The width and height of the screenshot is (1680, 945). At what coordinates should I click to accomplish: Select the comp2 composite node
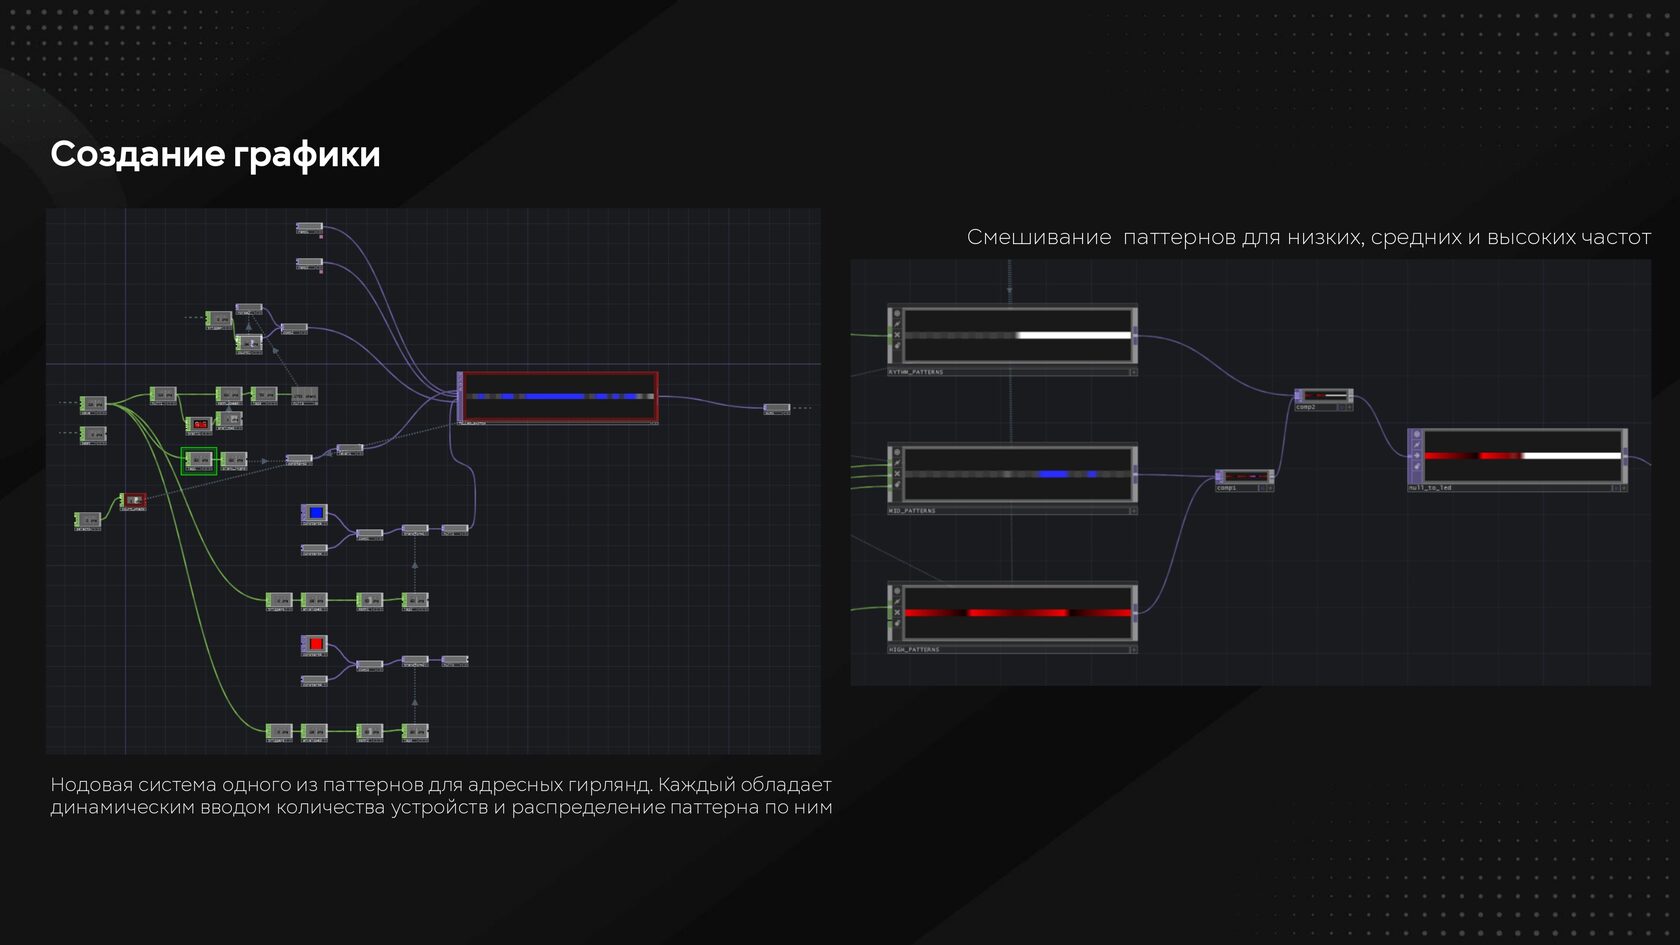(x=1324, y=396)
